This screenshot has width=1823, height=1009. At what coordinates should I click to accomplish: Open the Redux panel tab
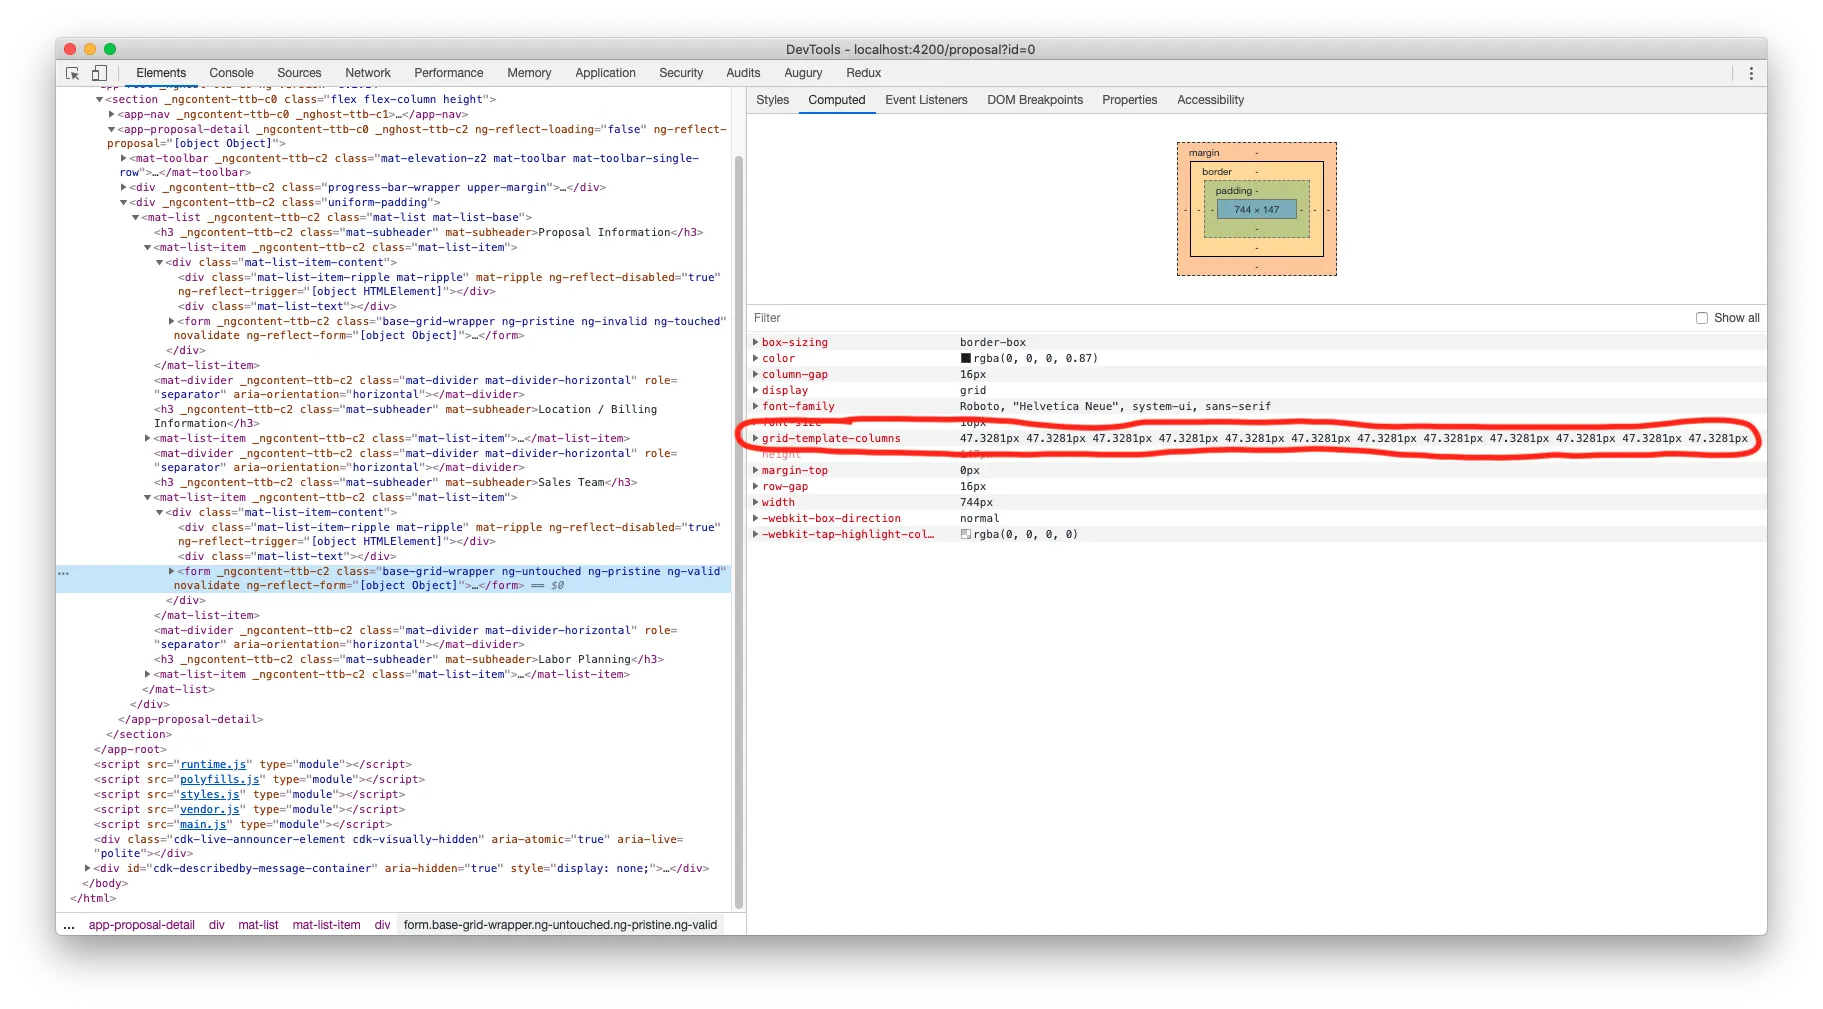pos(863,73)
